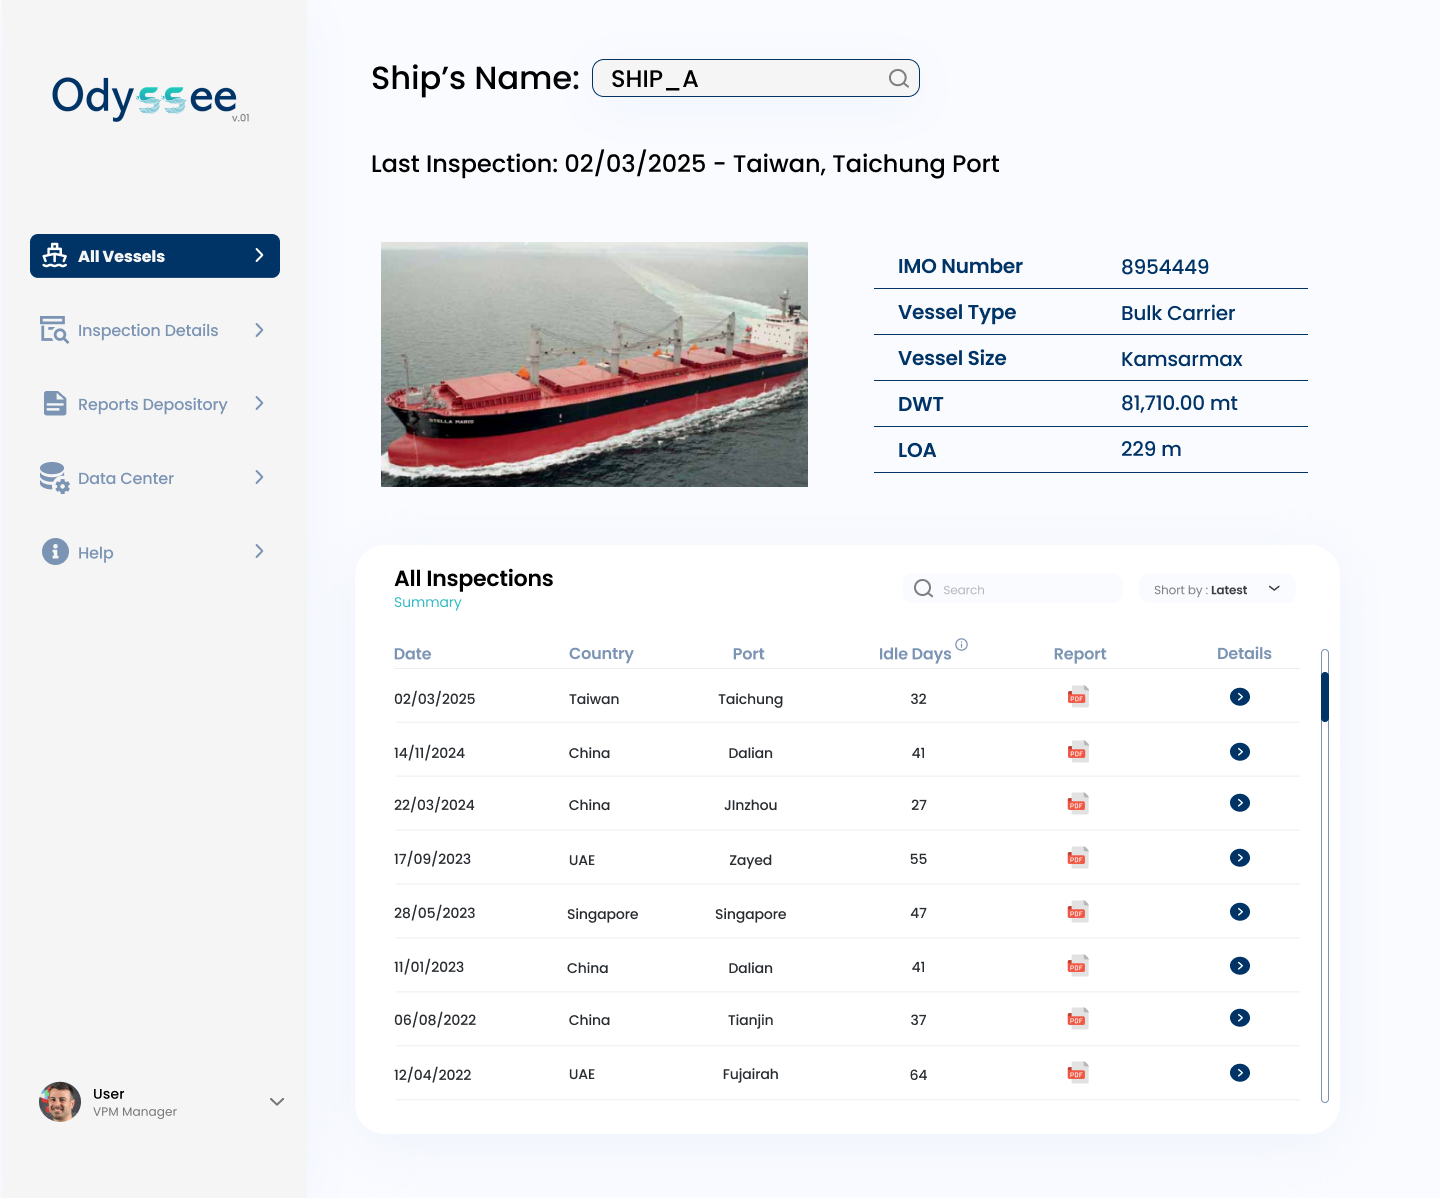
Task: Click the Summary link under All Inspections
Action: 428,602
